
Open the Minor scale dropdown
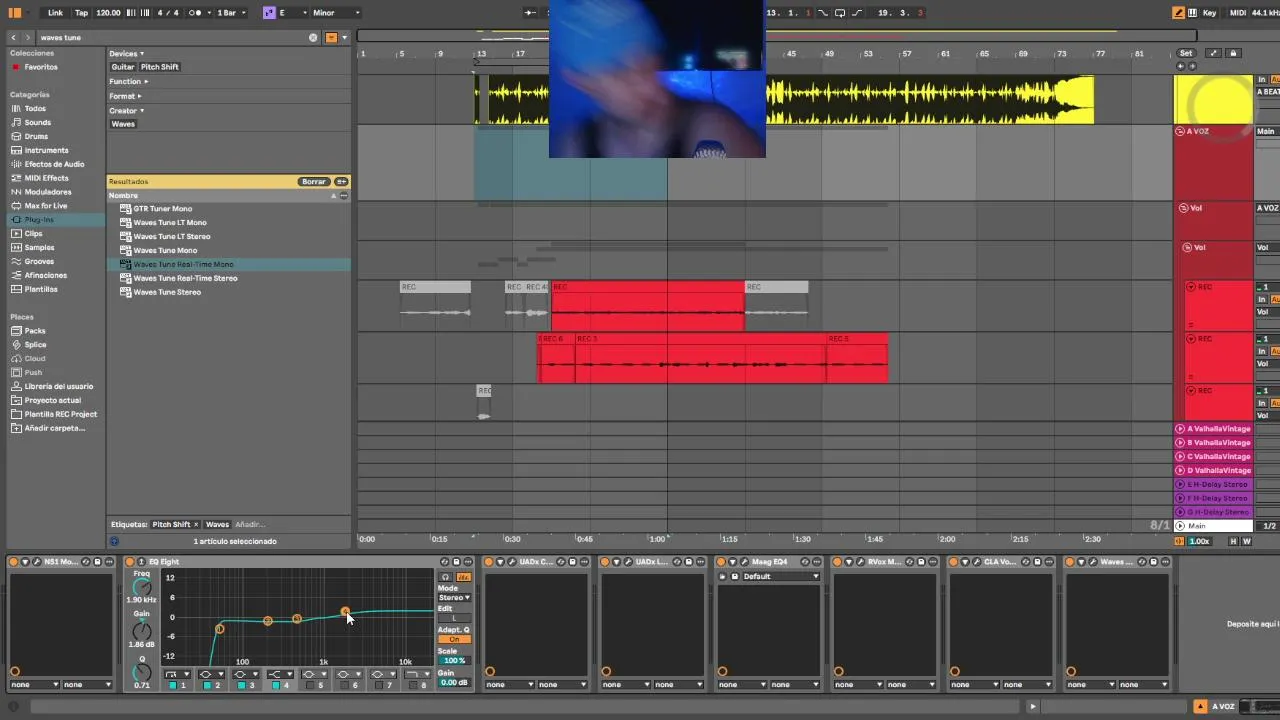pyautogui.click(x=336, y=12)
